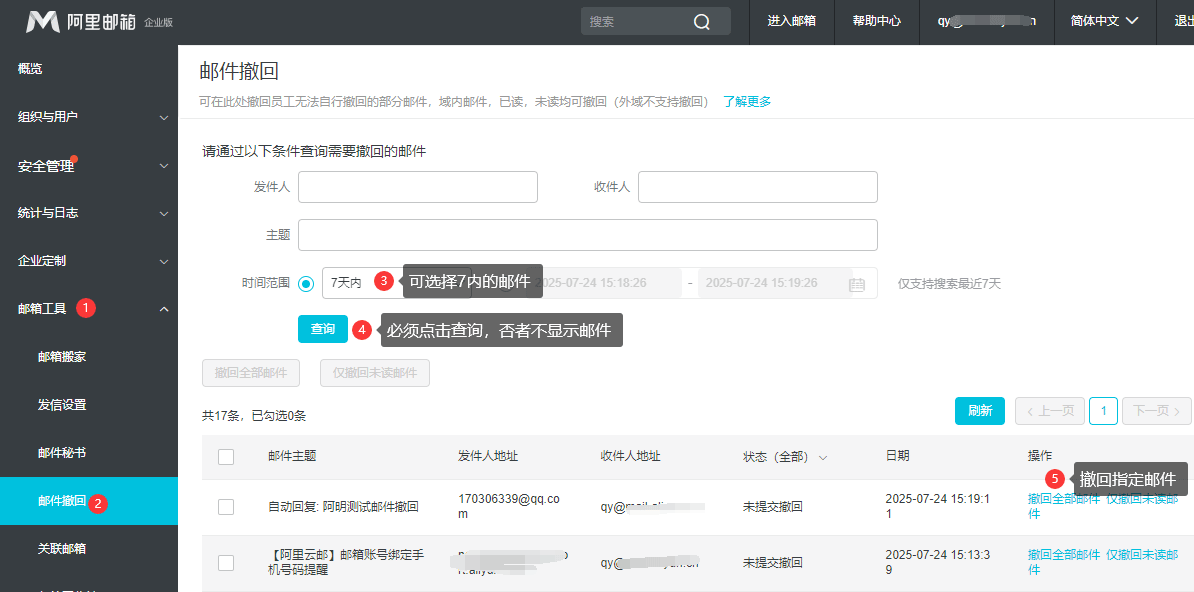The height and width of the screenshot is (592, 1194).
Task: Open the 了解更多 link
Action: pos(746,101)
